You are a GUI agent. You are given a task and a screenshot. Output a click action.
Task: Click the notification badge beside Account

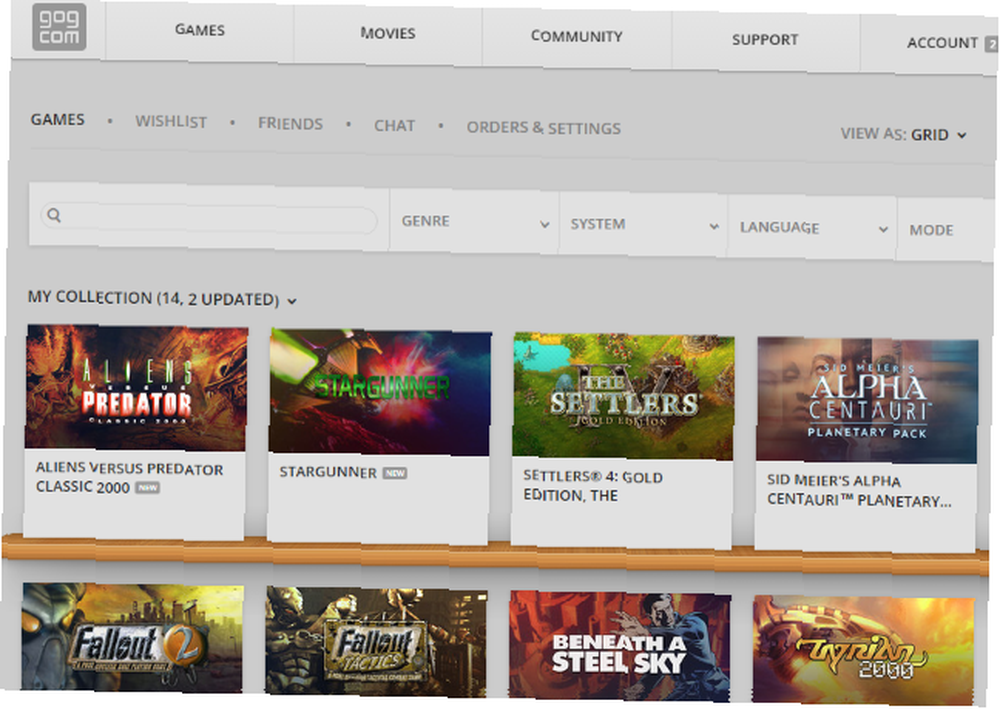coord(992,44)
